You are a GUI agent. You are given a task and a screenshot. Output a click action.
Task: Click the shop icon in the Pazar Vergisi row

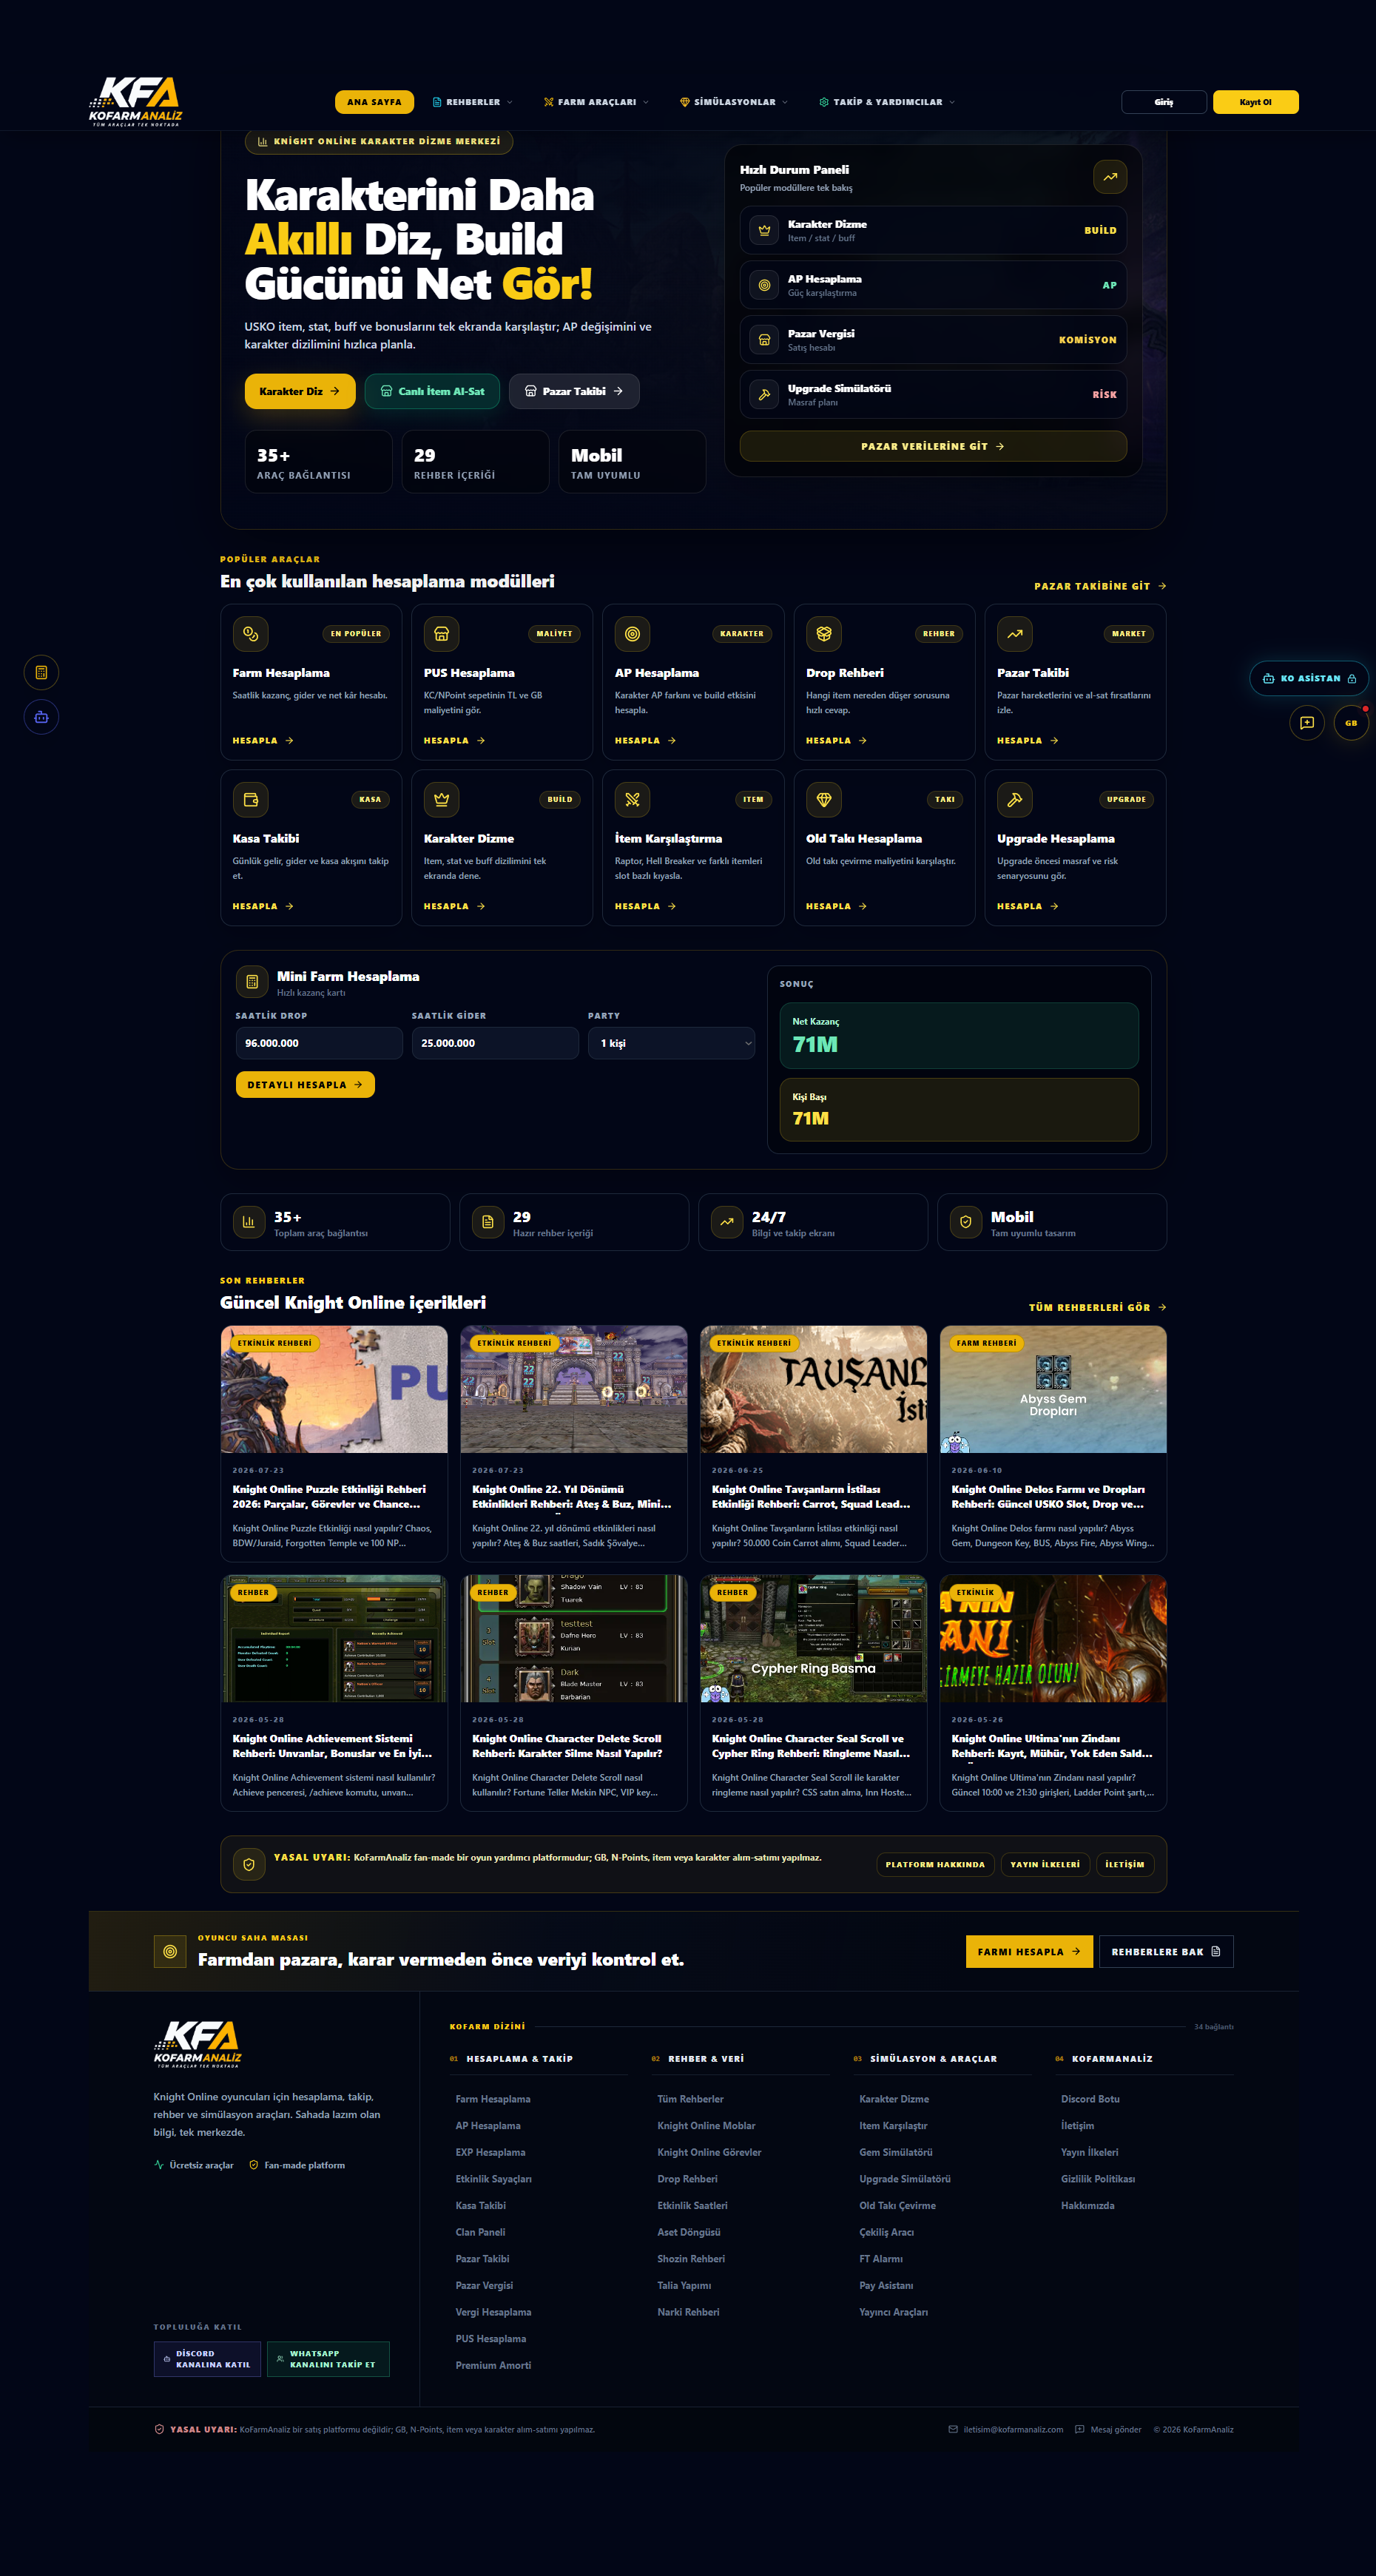(764, 340)
